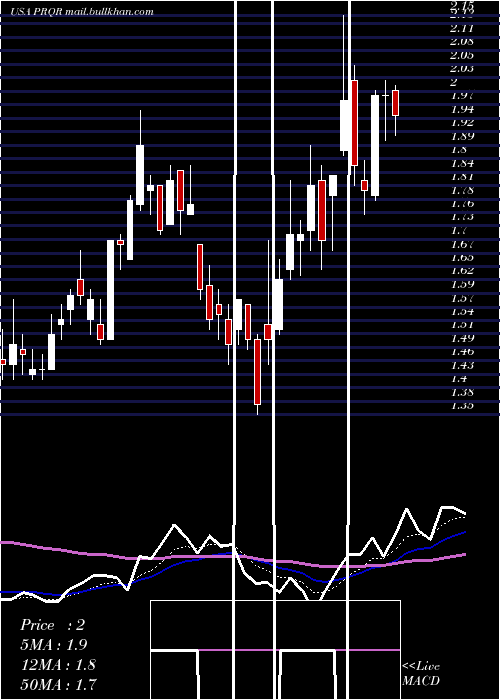Select the 1.73 price axis label
Viewport: 500px width, 700px height.
click(x=462, y=217)
